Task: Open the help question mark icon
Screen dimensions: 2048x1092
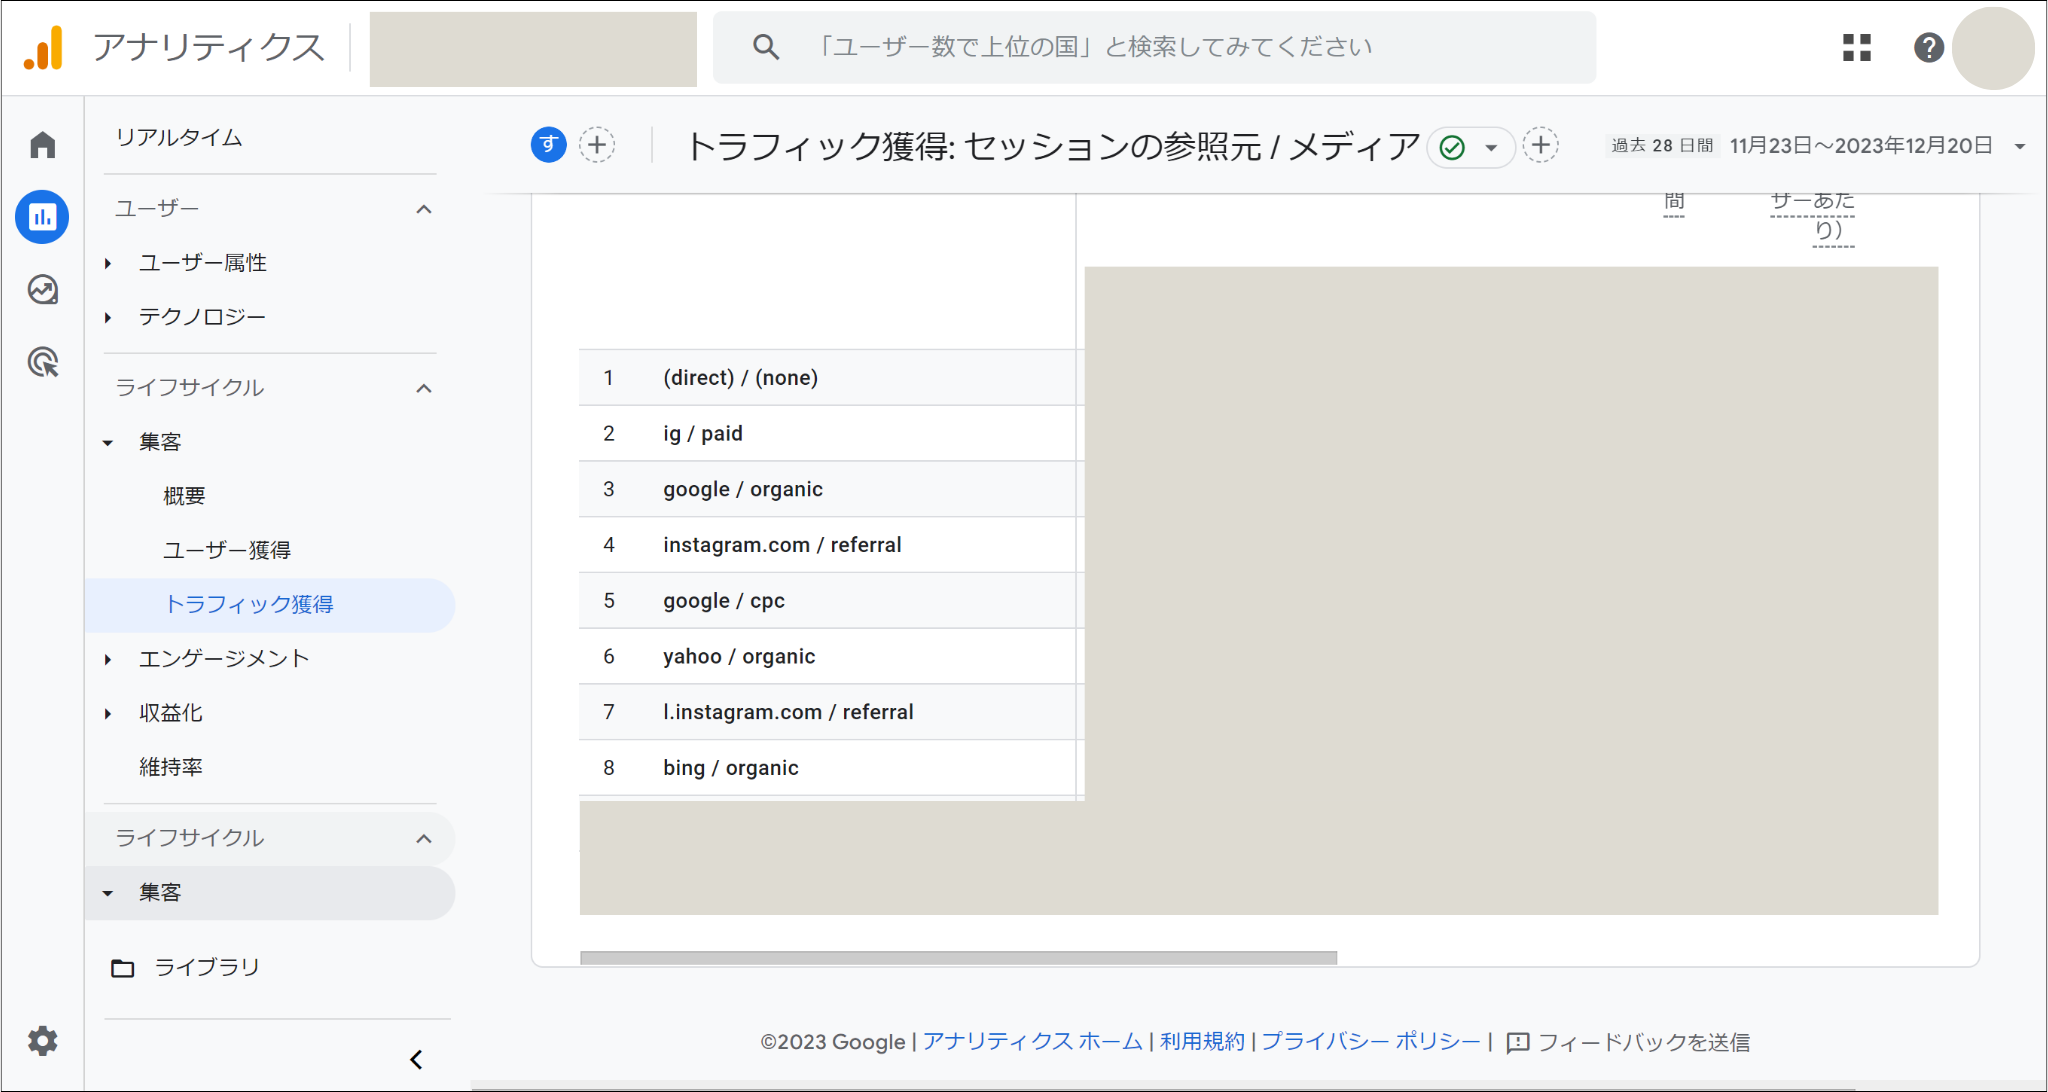Action: pos(1929,47)
